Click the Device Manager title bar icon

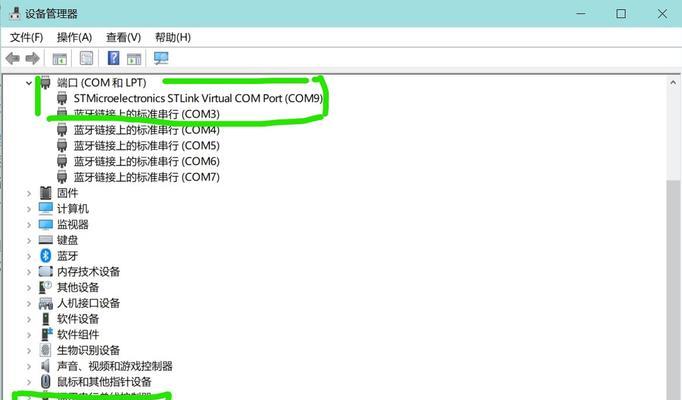(x=15, y=13)
